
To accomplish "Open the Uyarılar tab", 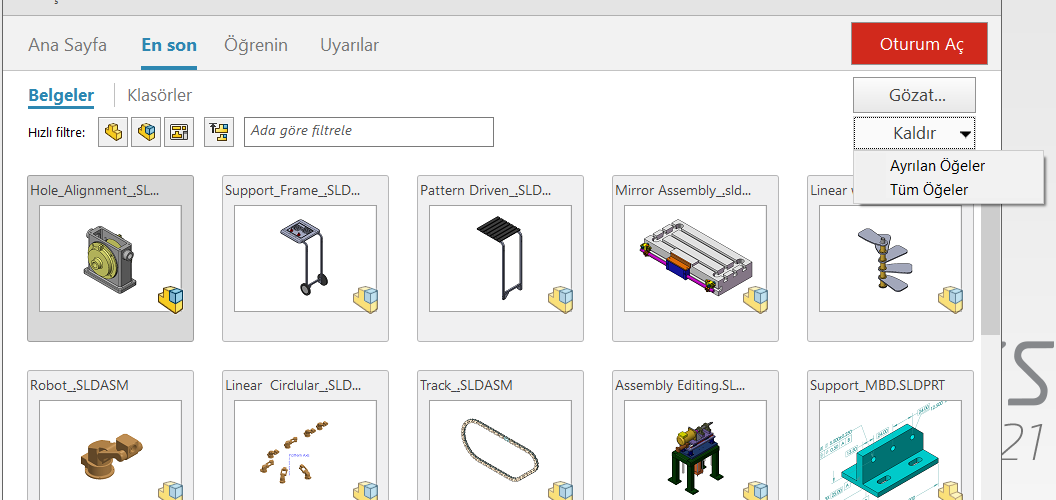I will click(349, 45).
